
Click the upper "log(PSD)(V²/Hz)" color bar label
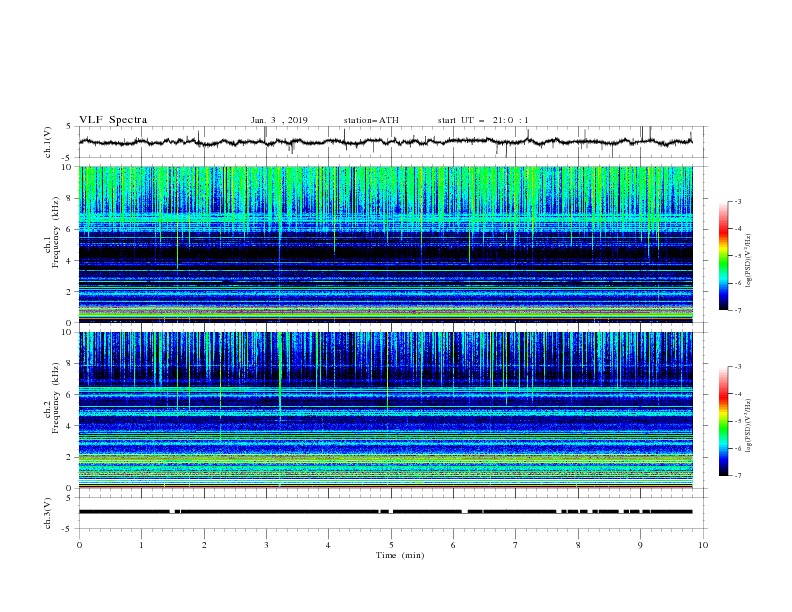pos(749,261)
